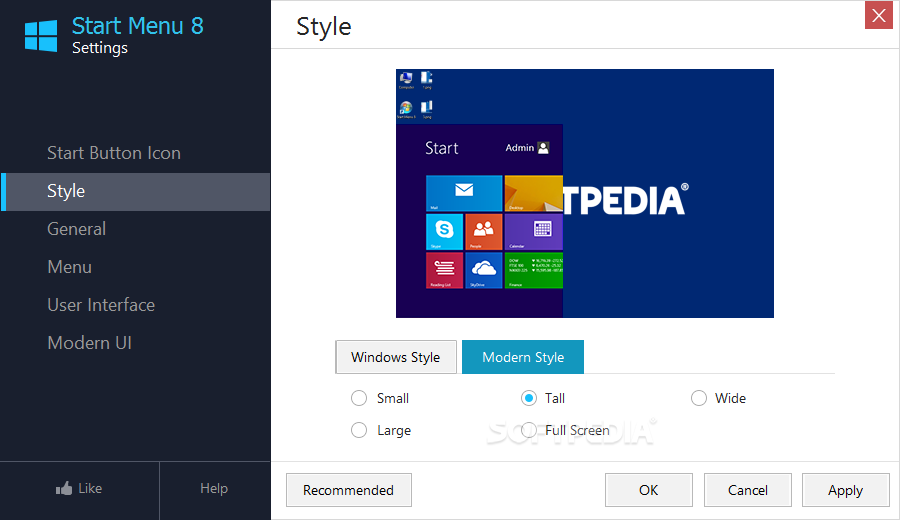
Task: Click the Start Menu 8 desktop icon in preview
Action: (x=406, y=109)
